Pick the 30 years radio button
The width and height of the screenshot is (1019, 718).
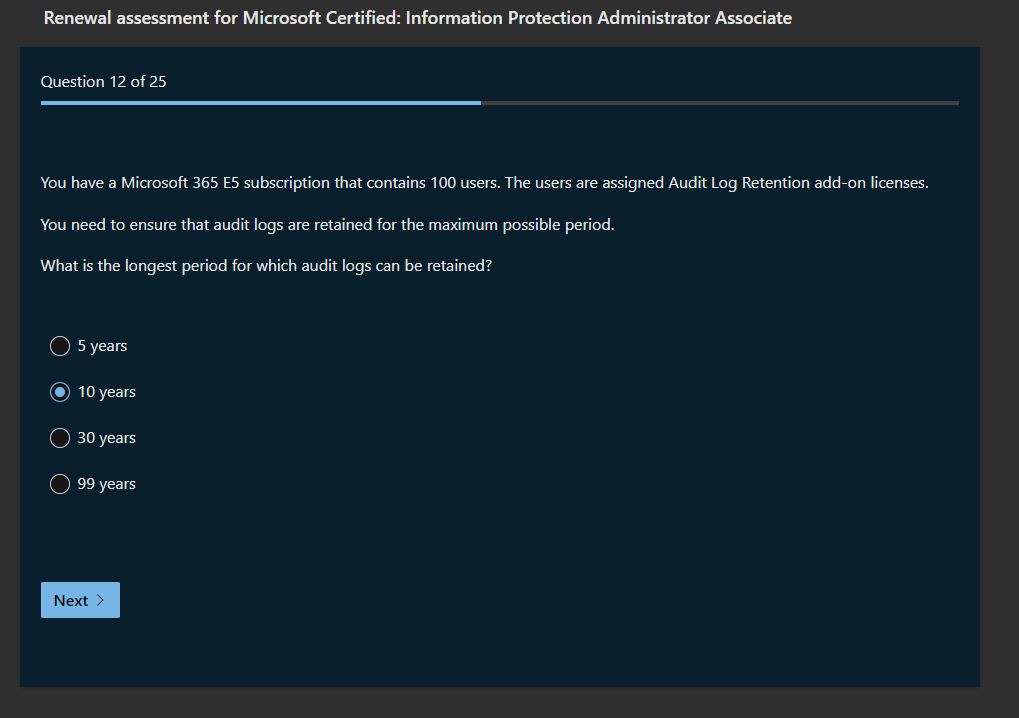coord(60,438)
